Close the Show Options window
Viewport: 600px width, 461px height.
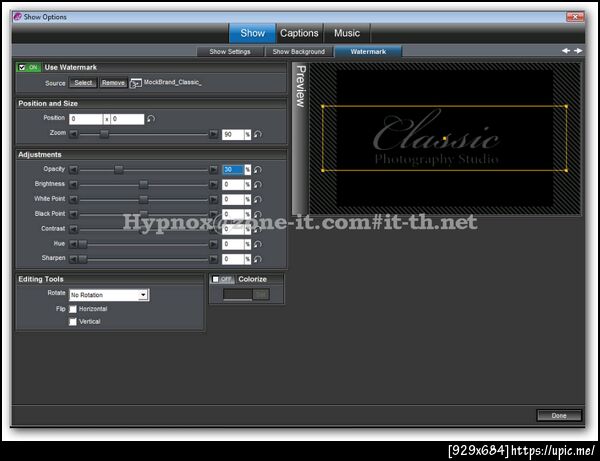(575, 16)
